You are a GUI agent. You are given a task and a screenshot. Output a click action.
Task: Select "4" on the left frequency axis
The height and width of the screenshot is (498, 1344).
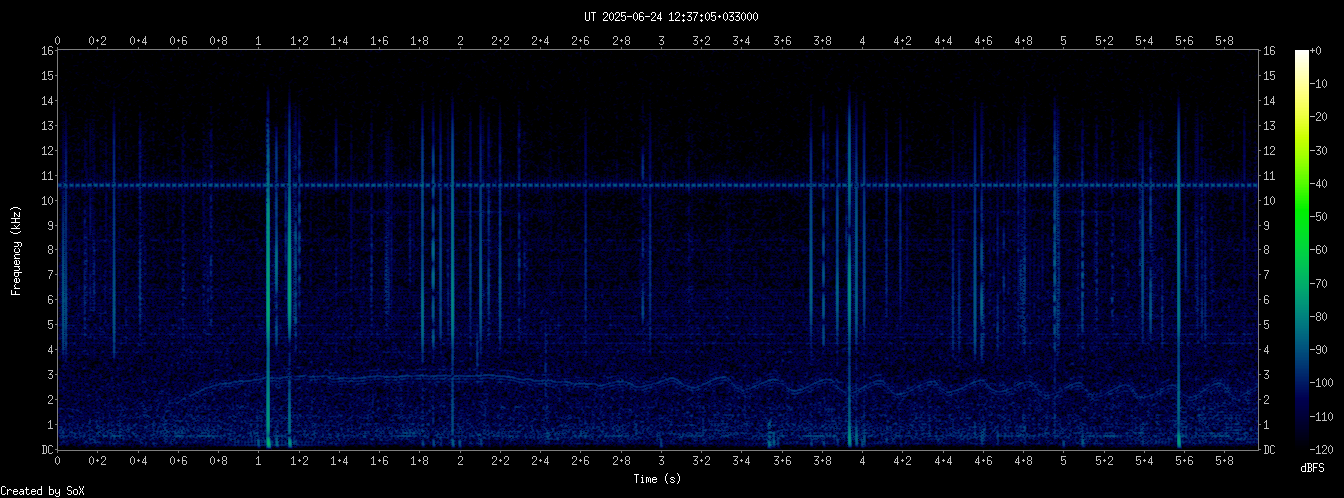click(50, 350)
